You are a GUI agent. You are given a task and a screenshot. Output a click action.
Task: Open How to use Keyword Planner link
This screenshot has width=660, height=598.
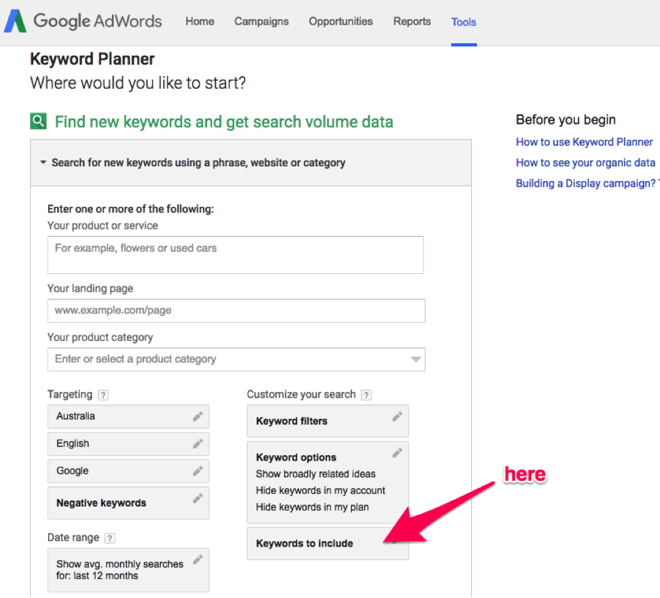click(x=584, y=142)
